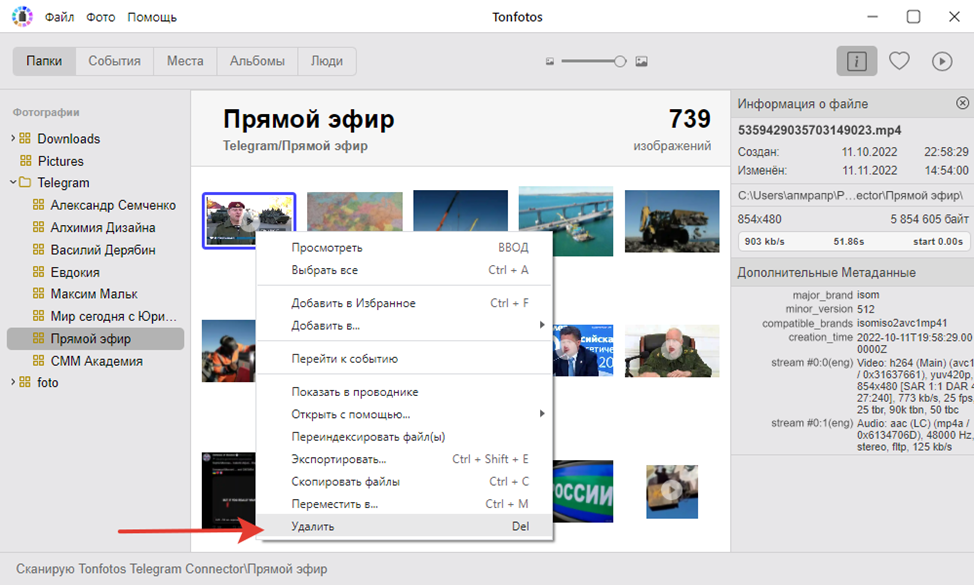Open the Файл menu
The height and width of the screenshot is (585, 974).
[59, 17]
